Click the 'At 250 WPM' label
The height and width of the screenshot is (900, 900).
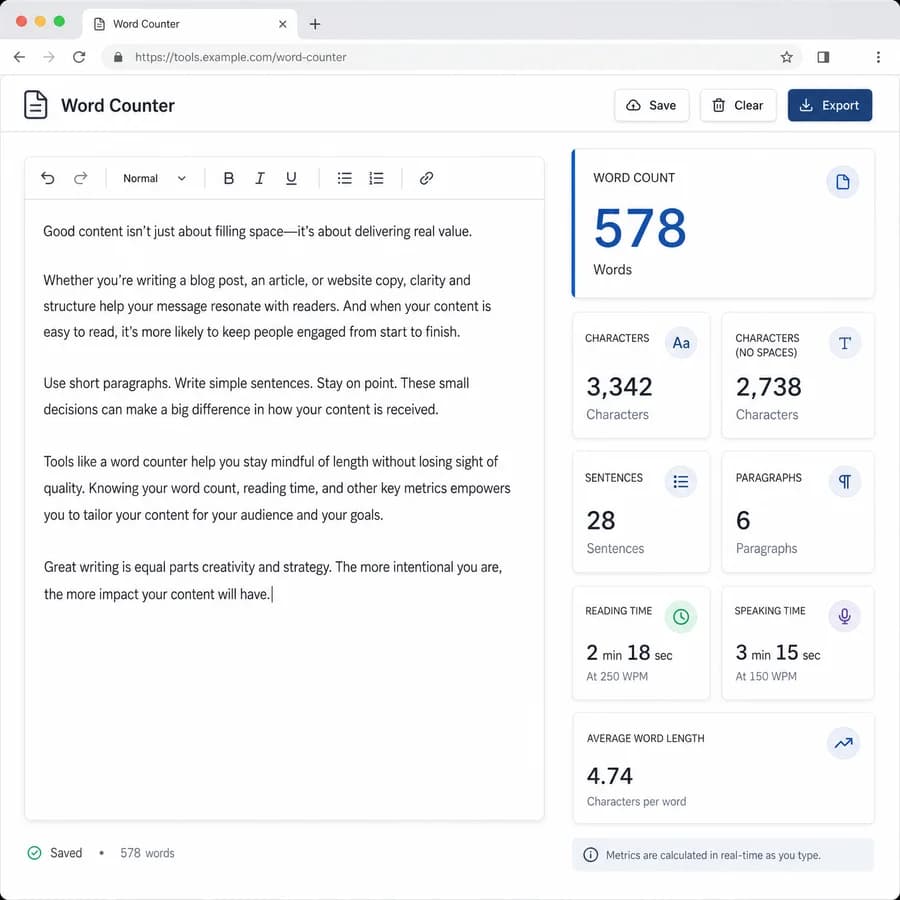click(617, 676)
